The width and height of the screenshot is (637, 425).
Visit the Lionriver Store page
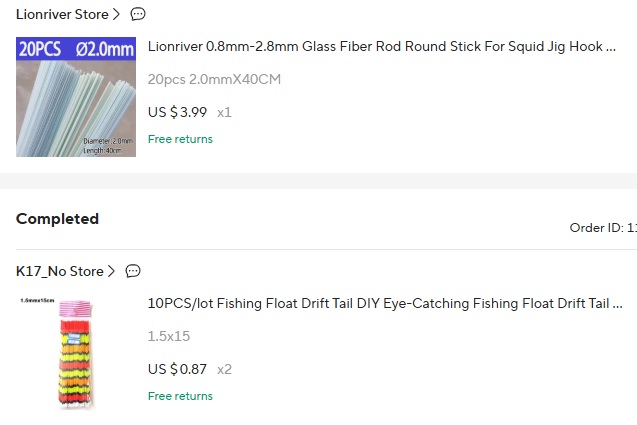62,15
